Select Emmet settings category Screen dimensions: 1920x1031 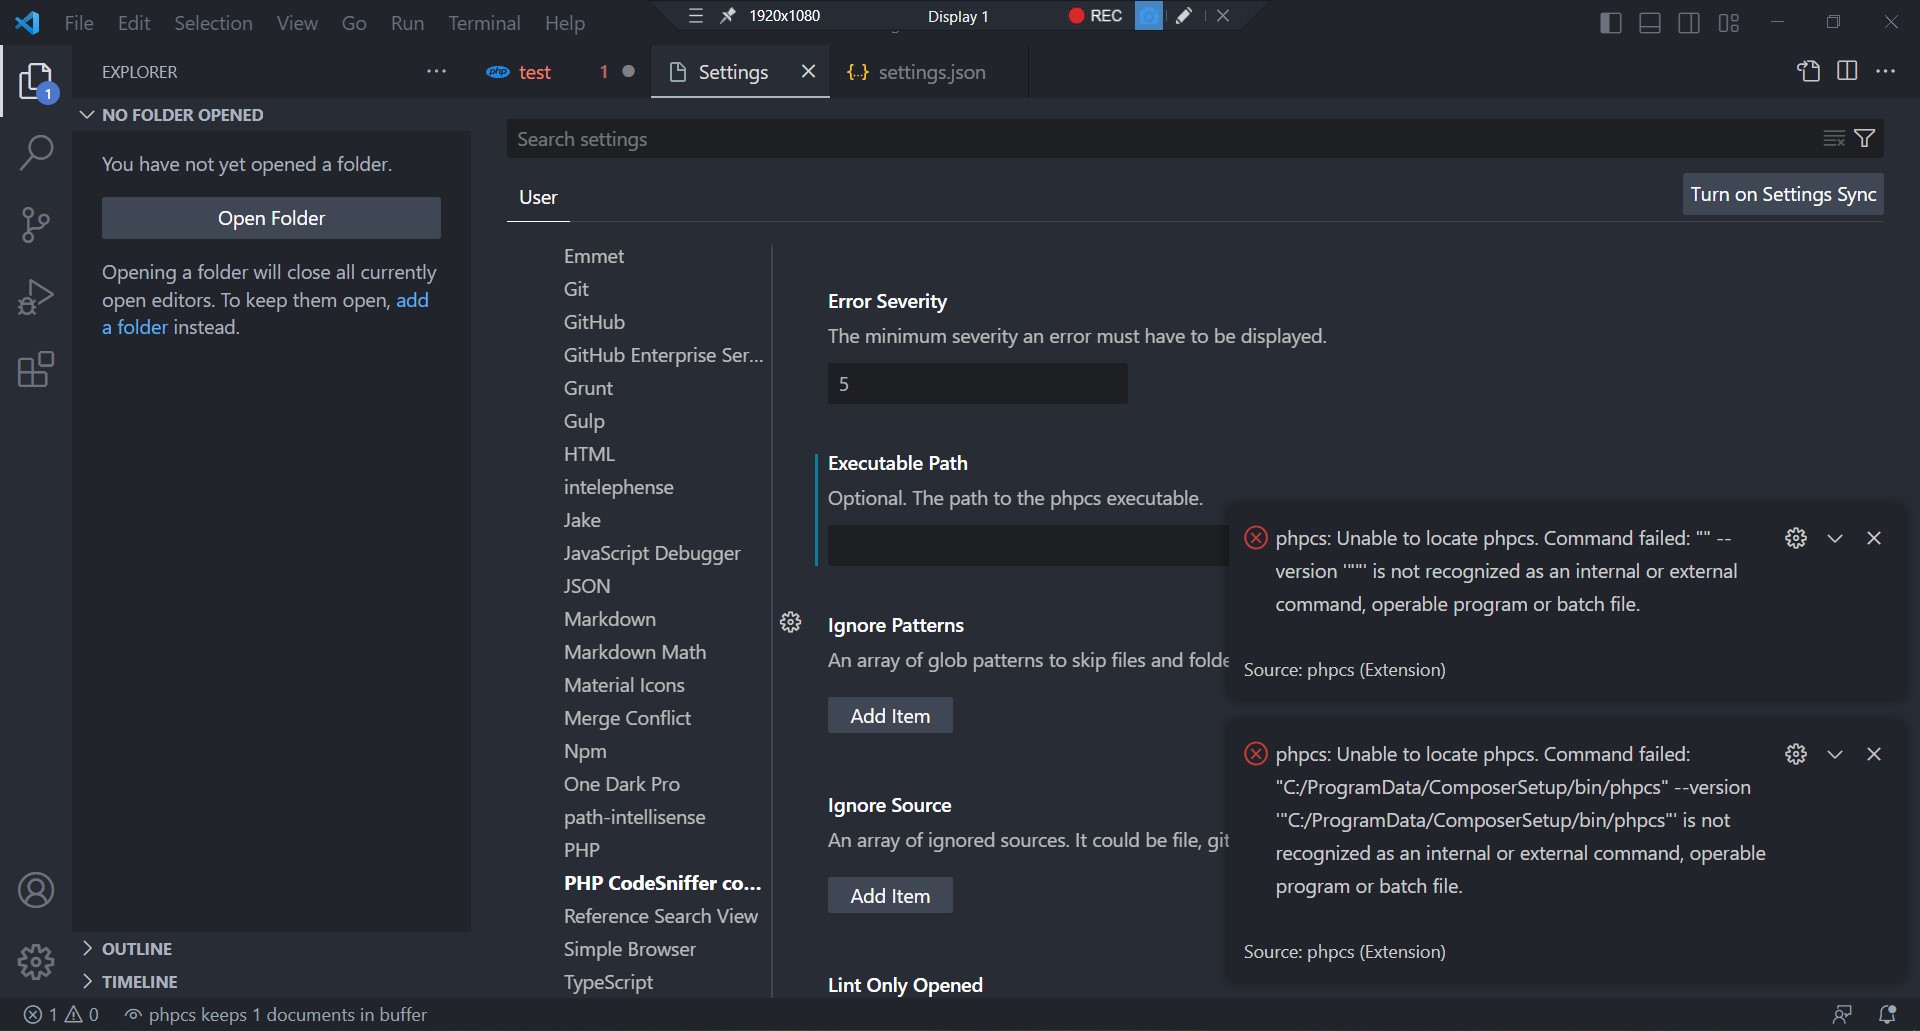593,256
